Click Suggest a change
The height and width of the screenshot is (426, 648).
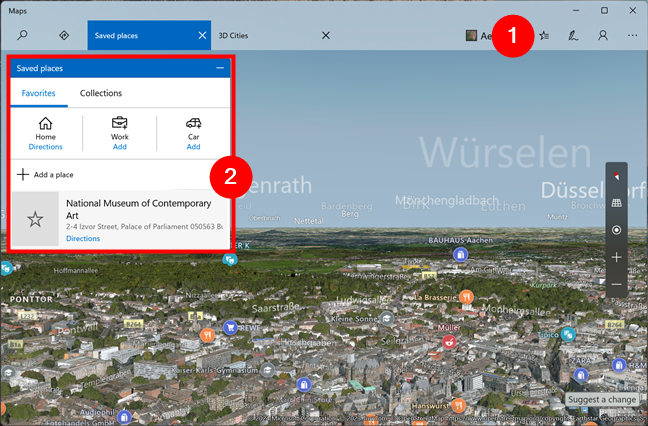coord(602,400)
